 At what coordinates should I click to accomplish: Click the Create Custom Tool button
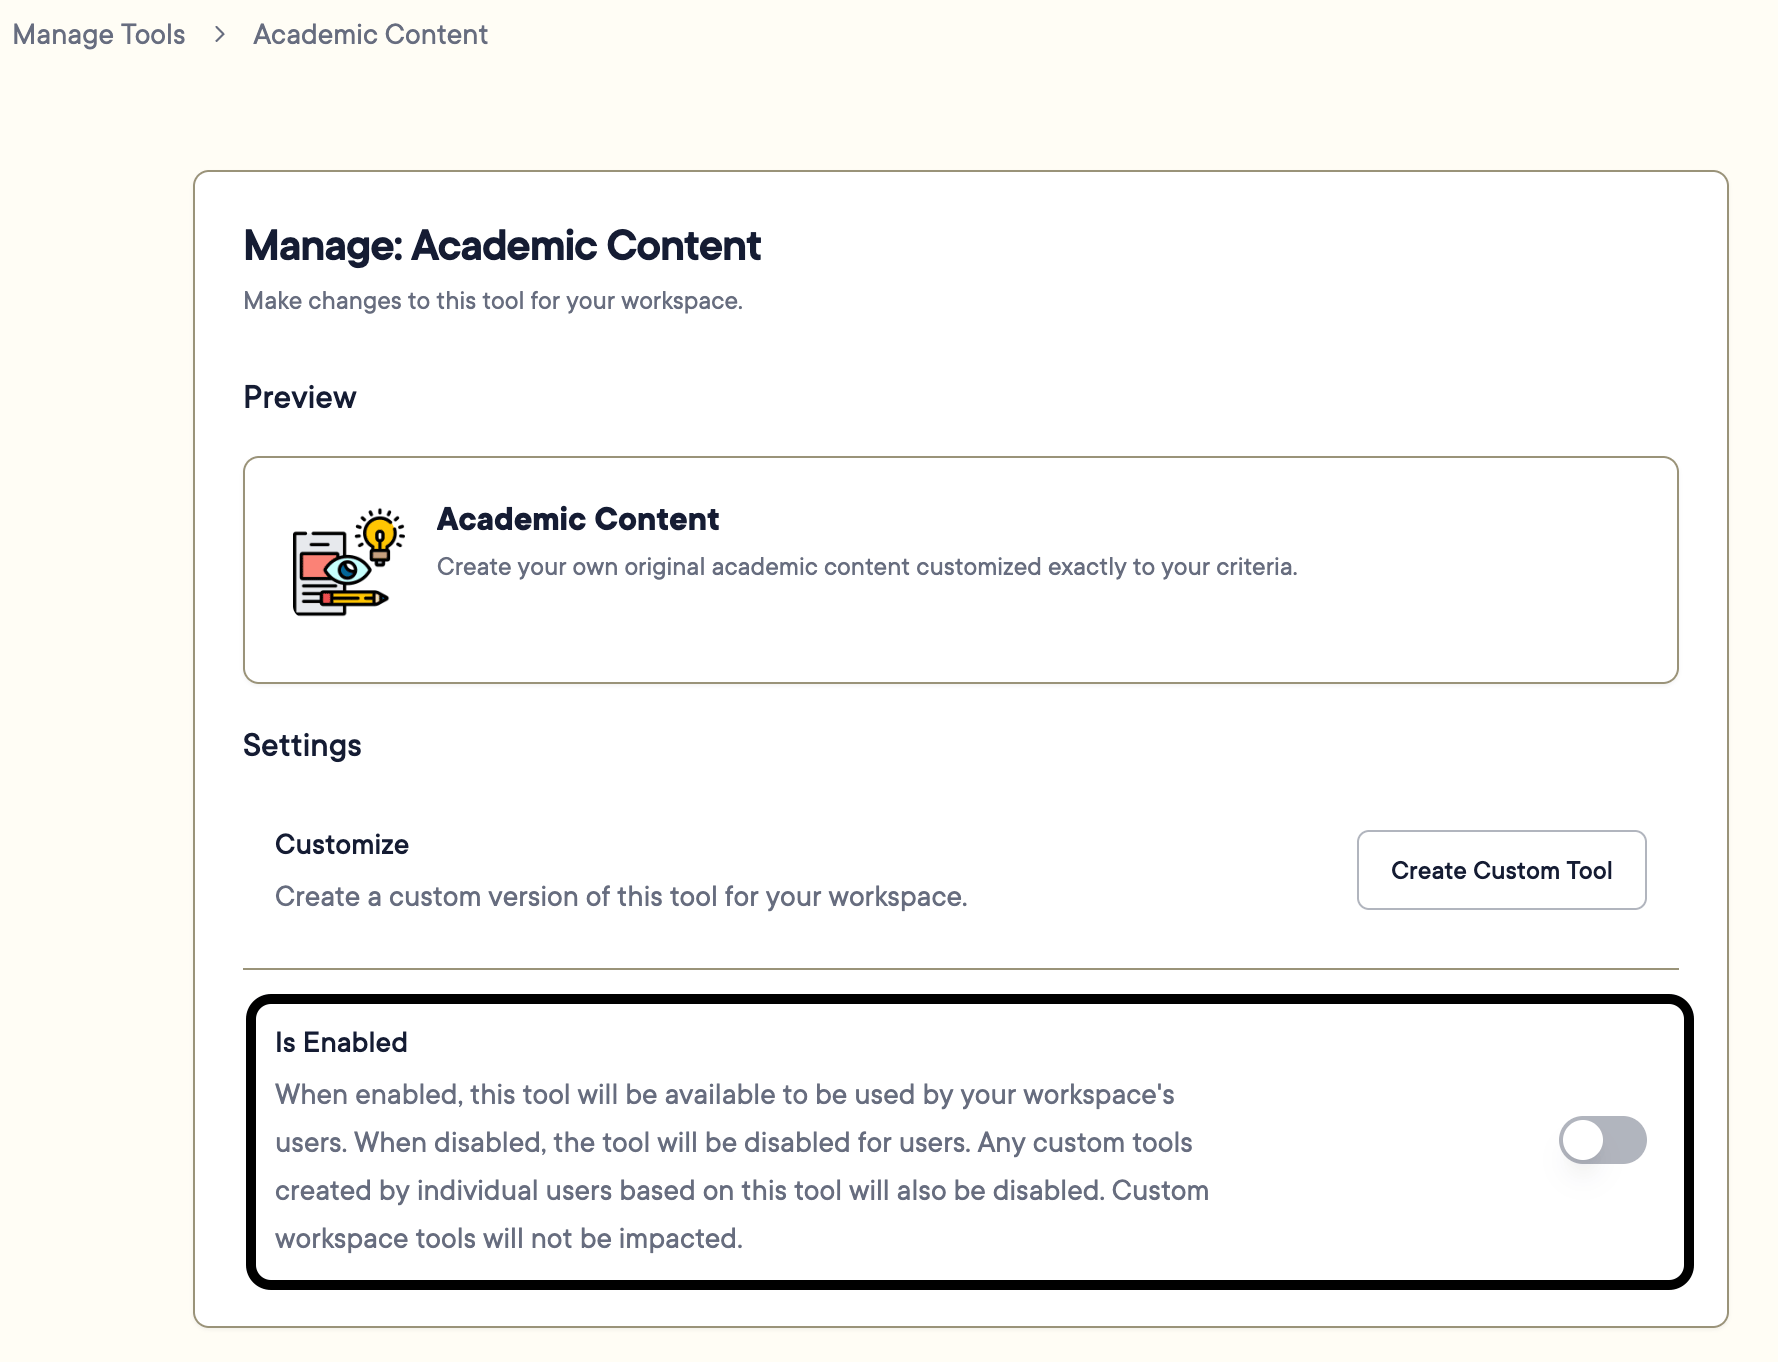click(1501, 870)
